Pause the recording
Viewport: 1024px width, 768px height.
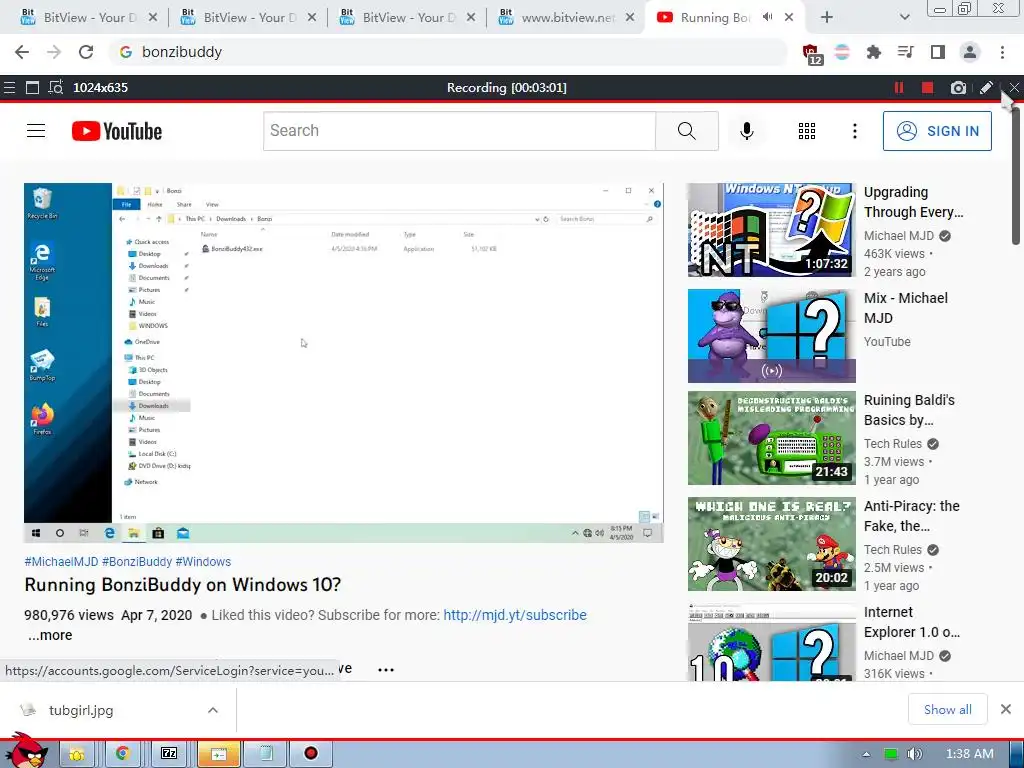tap(899, 88)
